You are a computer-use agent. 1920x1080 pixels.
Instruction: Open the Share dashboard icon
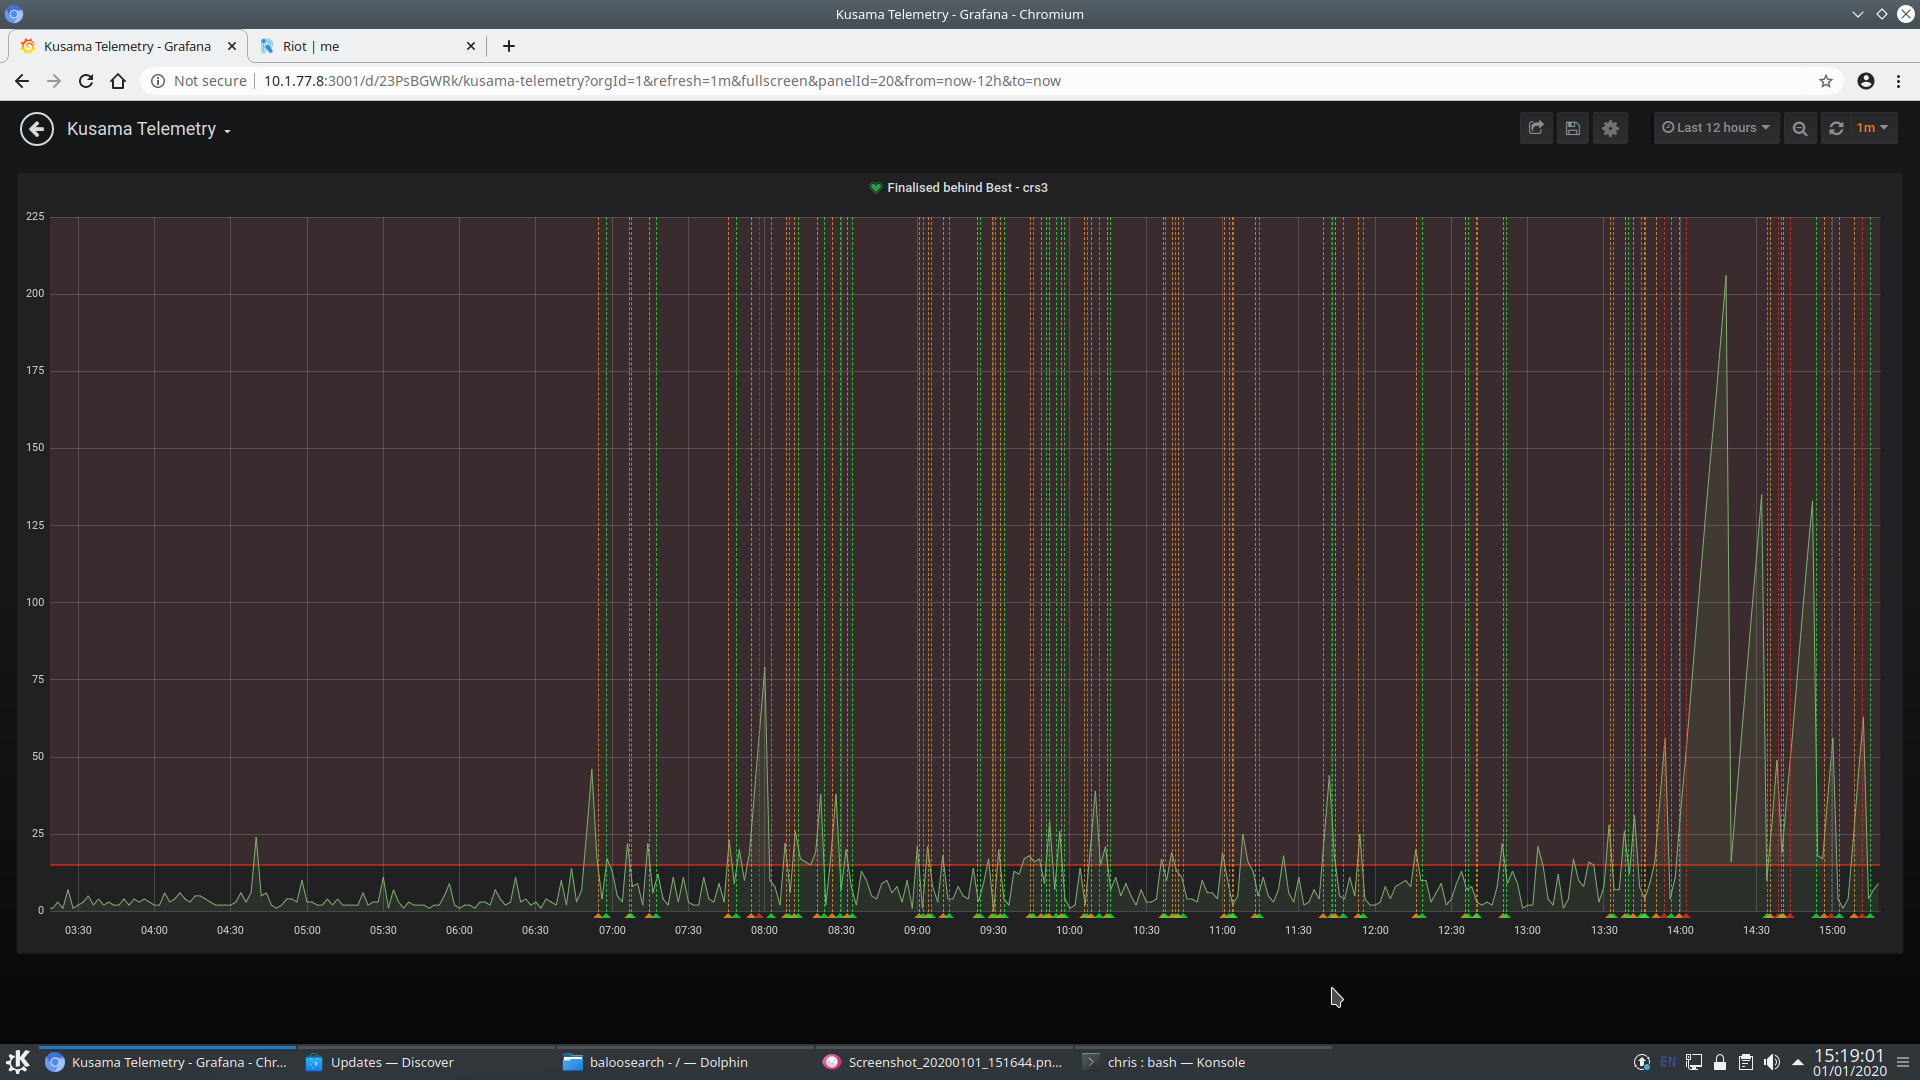1536,128
